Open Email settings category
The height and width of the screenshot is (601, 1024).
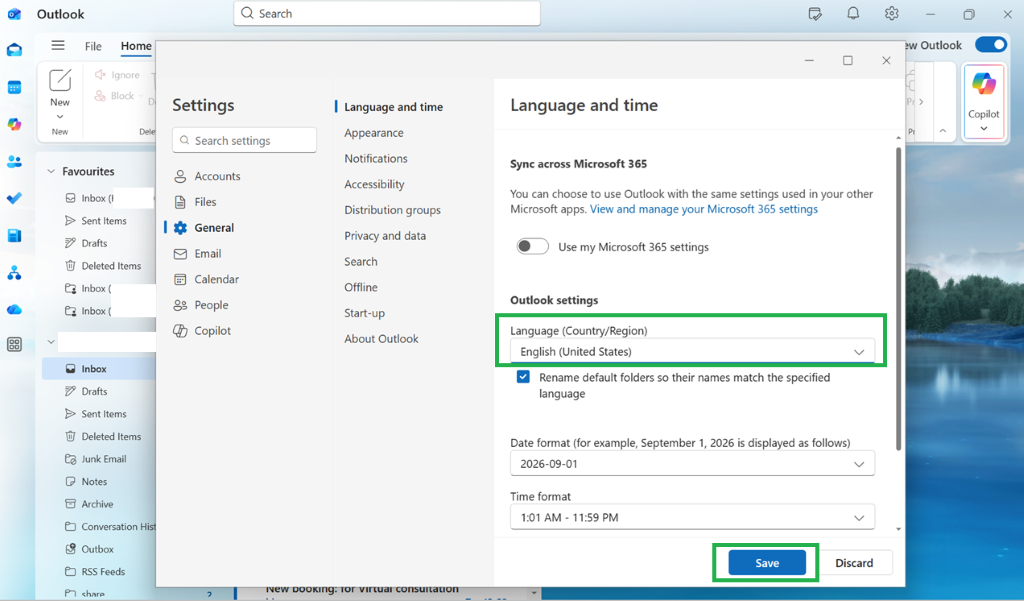point(197,253)
